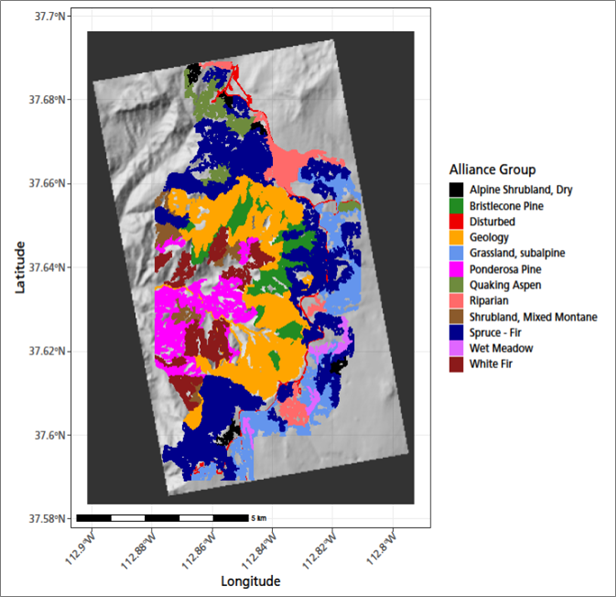Click the 37.68°N latitude tick label
The width and height of the screenshot is (616, 597).
(x=47, y=99)
